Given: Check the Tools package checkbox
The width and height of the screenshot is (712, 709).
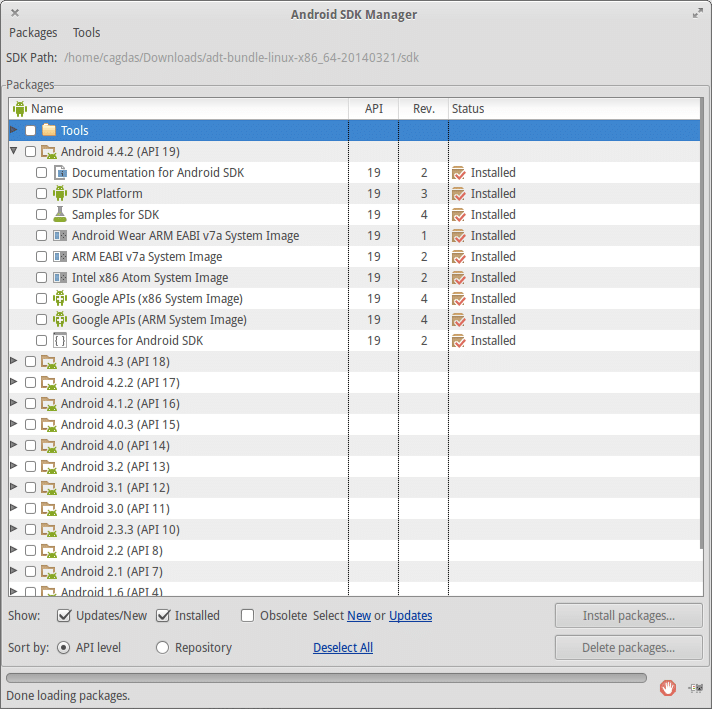Looking at the screenshot, I should [x=30, y=130].
